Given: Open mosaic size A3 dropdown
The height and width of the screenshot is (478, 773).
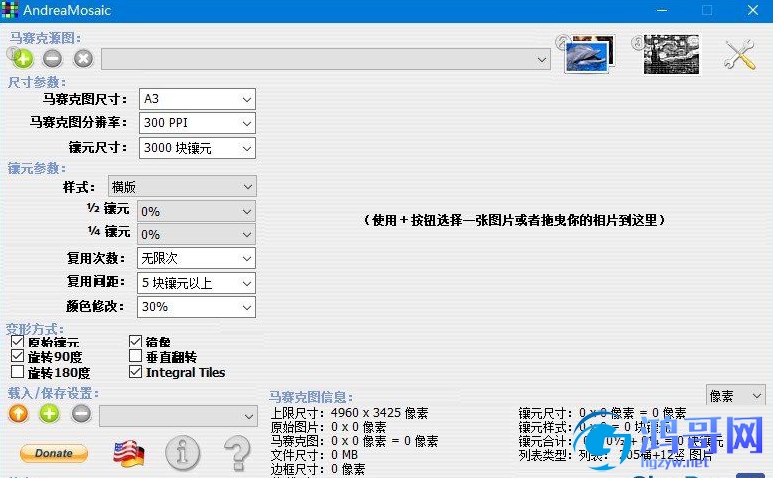Looking at the screenshot, I should click(x=197, y=99).
